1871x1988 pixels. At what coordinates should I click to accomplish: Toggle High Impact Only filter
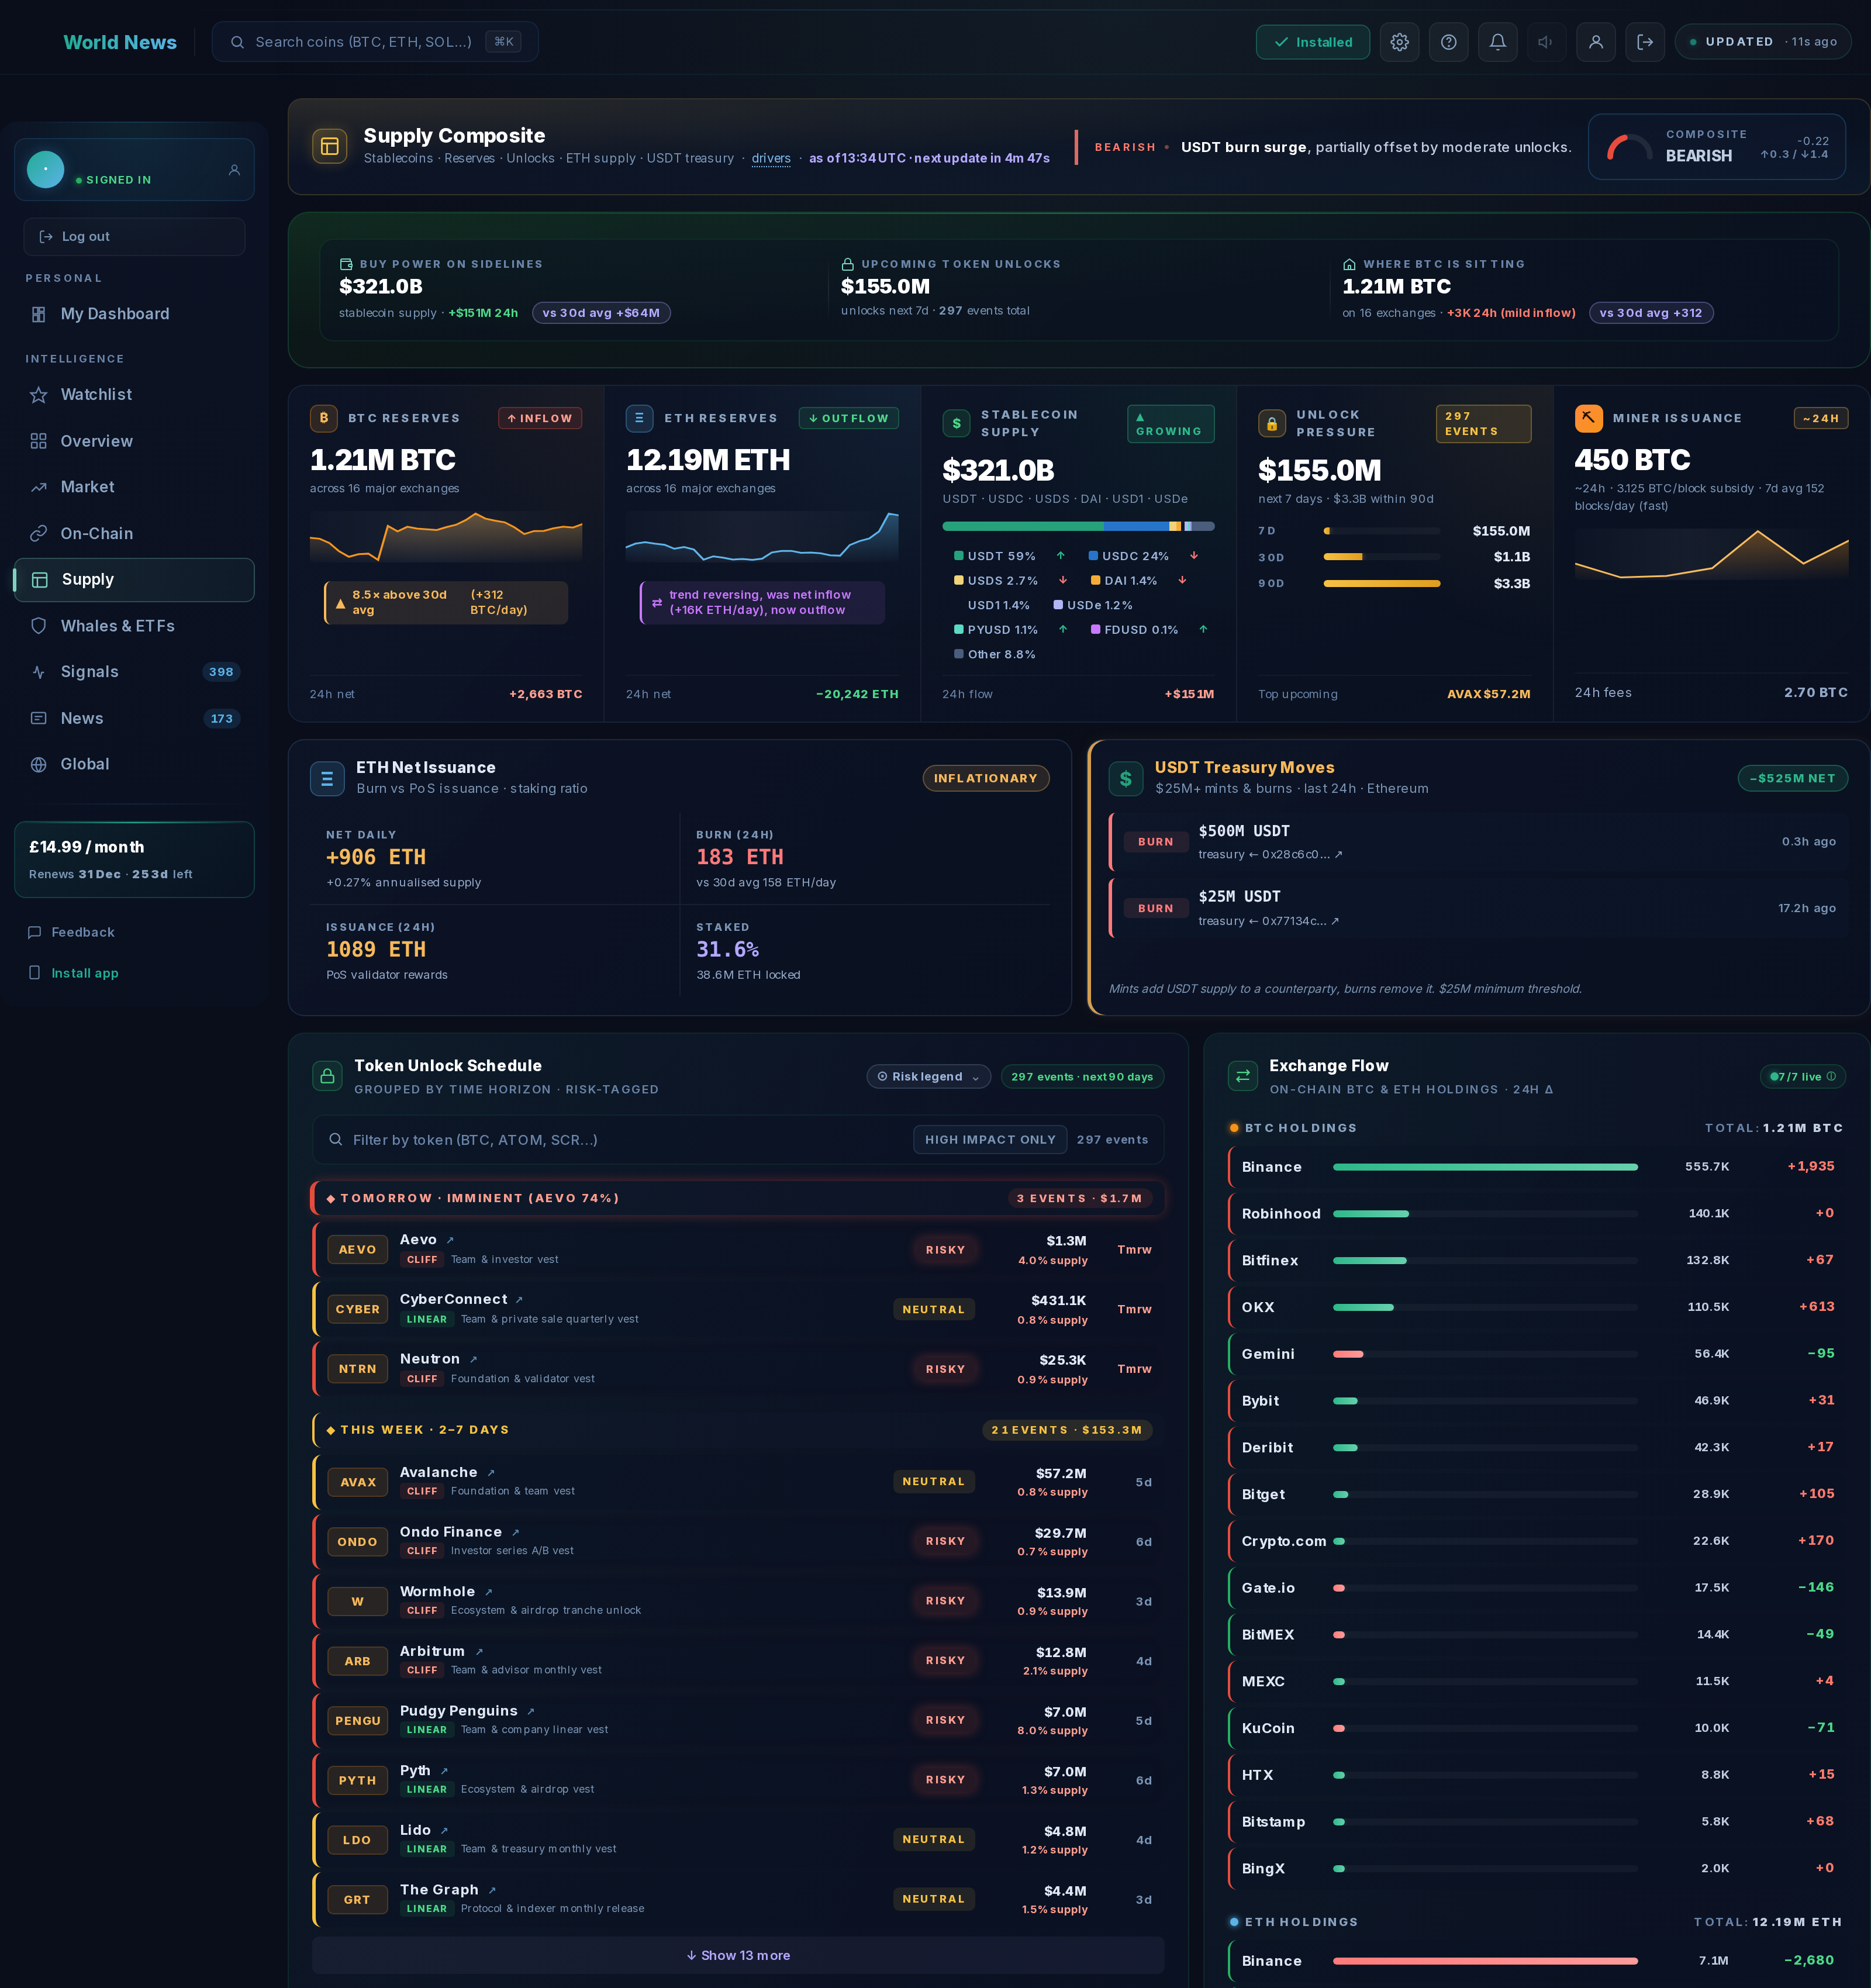990,1139
